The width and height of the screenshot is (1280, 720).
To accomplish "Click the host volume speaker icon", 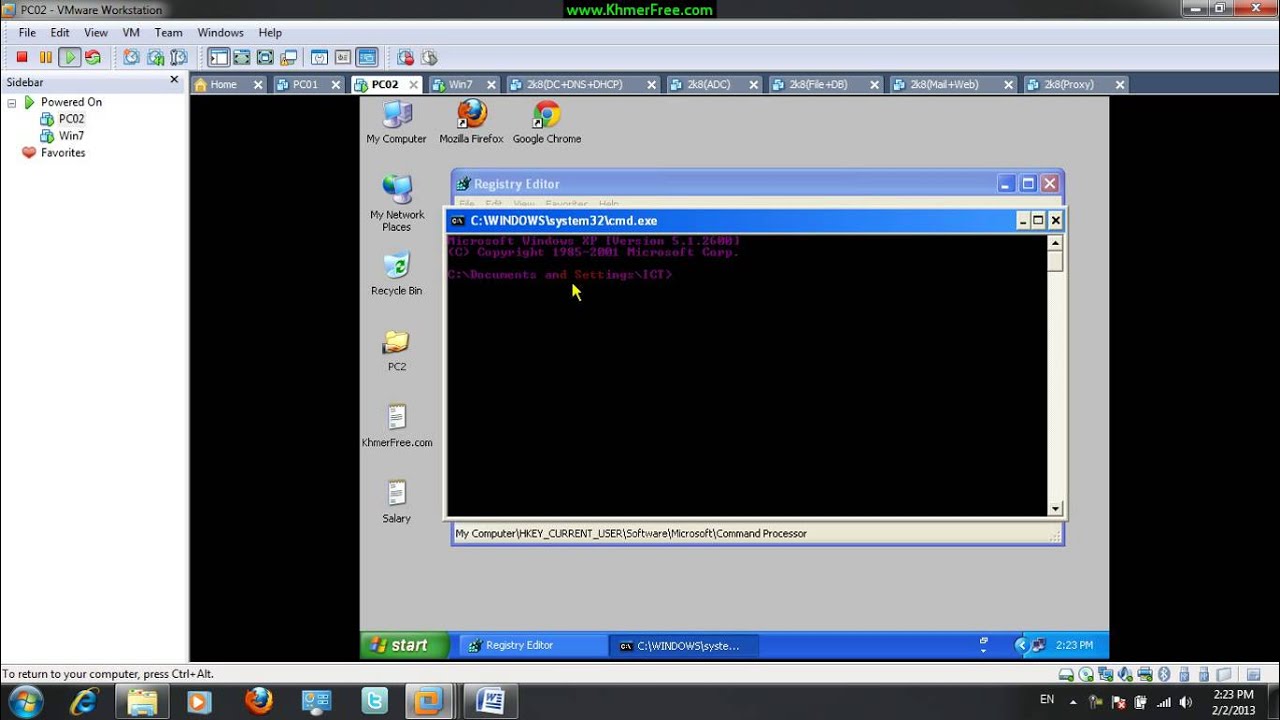I will pyautogui.click(x=1185, y=702).
